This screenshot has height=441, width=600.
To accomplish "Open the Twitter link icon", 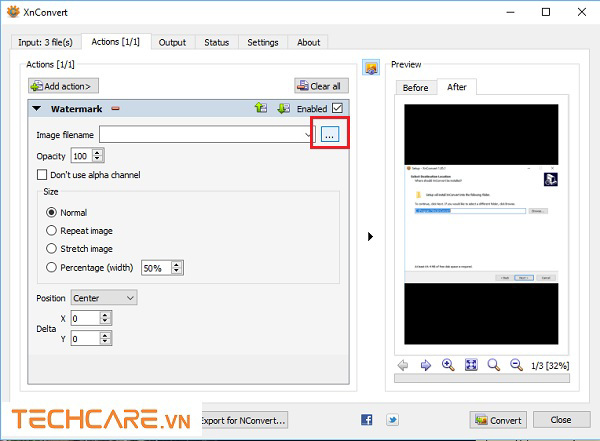I will pos(392,420).
